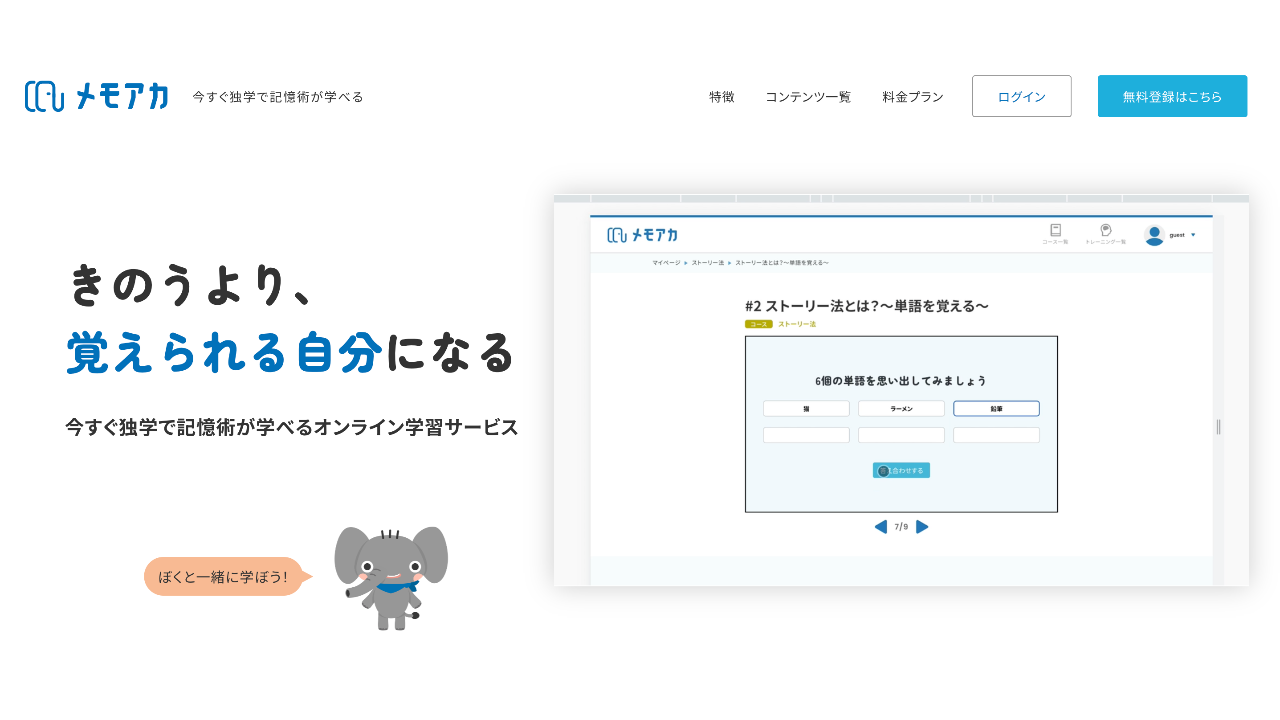This screenshot has height=720, width=1280.
Task: Go to コンテンツ一覧 in the navigation
Action: pyautogui.click(x=808, y=97)
